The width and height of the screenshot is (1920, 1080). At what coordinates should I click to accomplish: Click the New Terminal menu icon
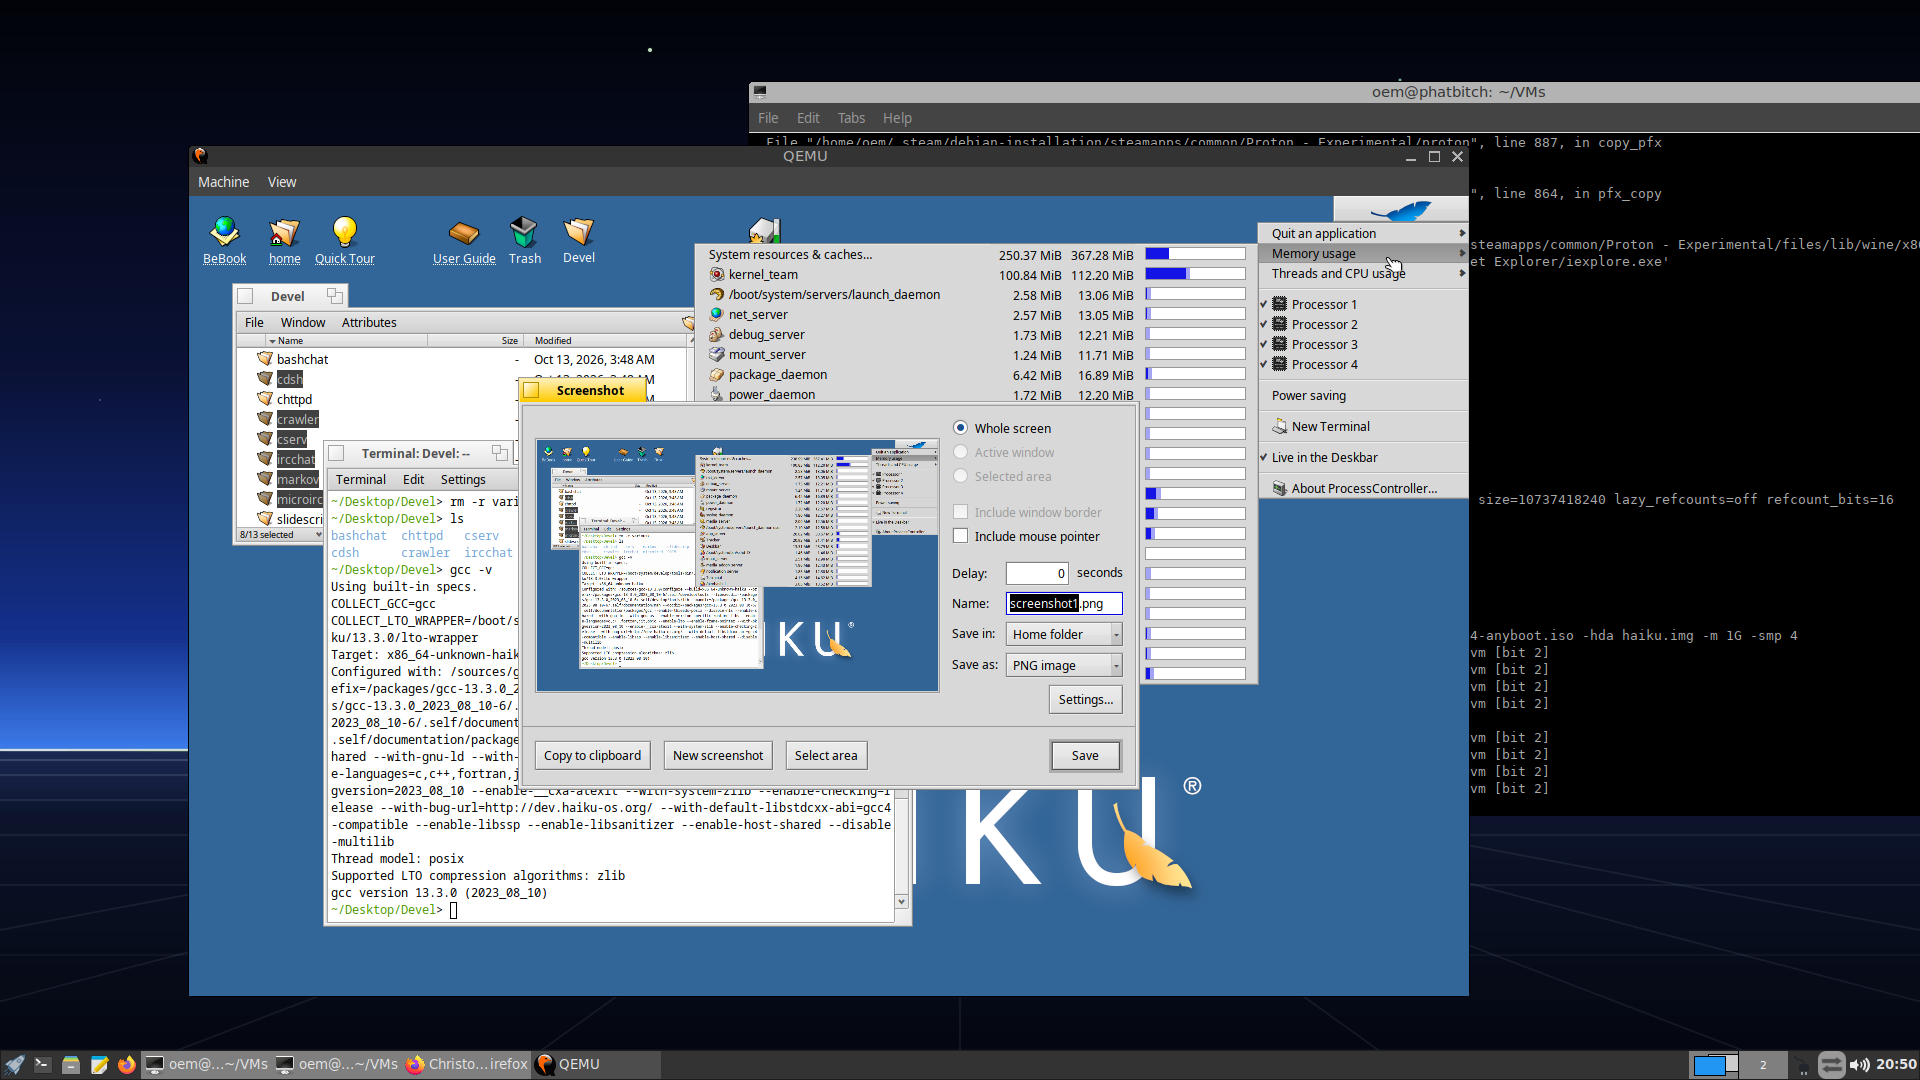pyautogui.click(x=1279, y=426)
